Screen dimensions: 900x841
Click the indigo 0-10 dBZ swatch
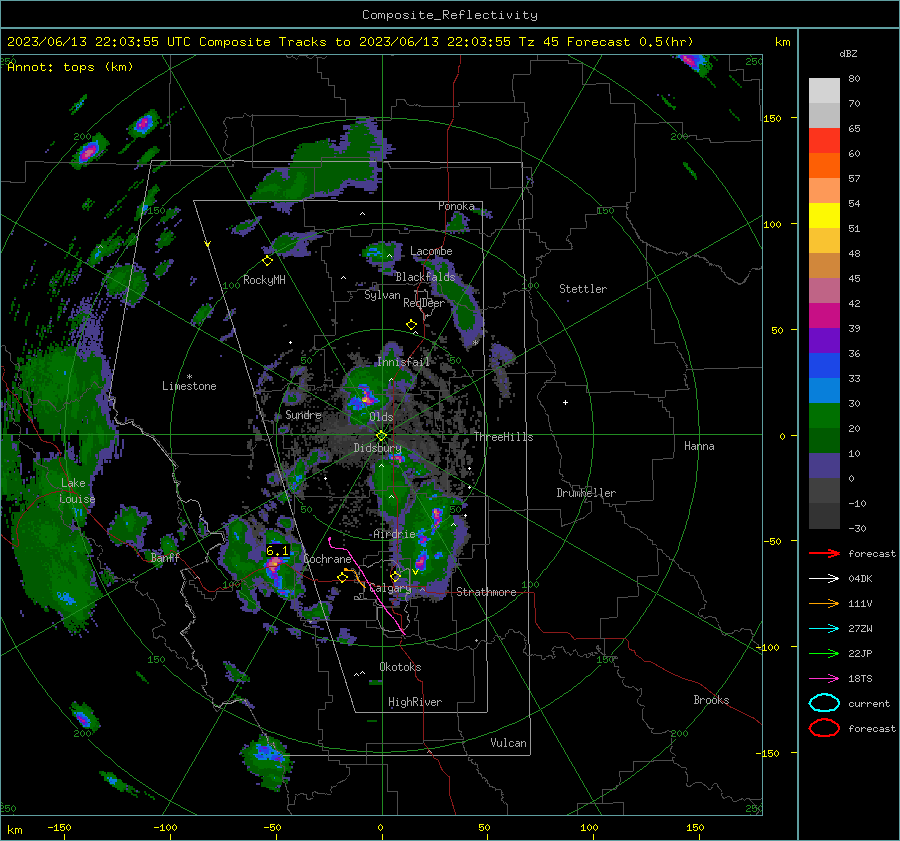click(824, 466)
